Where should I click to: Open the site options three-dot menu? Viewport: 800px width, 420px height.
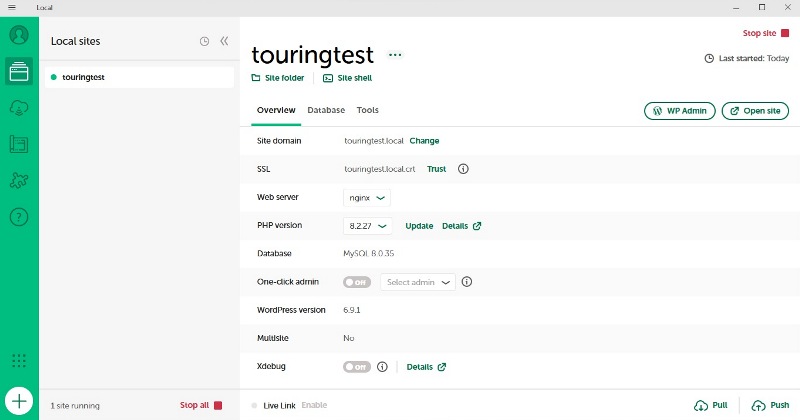(x=395, y=55)
